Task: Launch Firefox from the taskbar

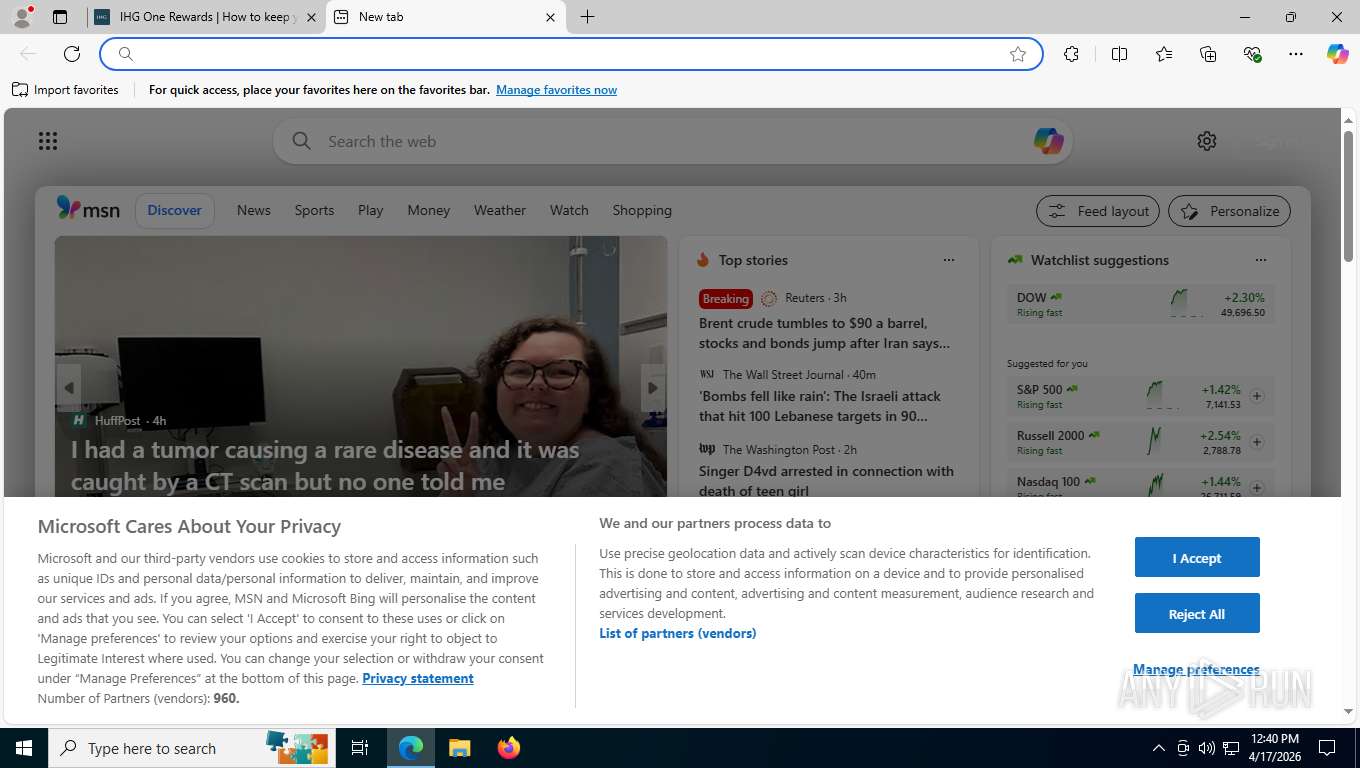Action: point(509,748)
